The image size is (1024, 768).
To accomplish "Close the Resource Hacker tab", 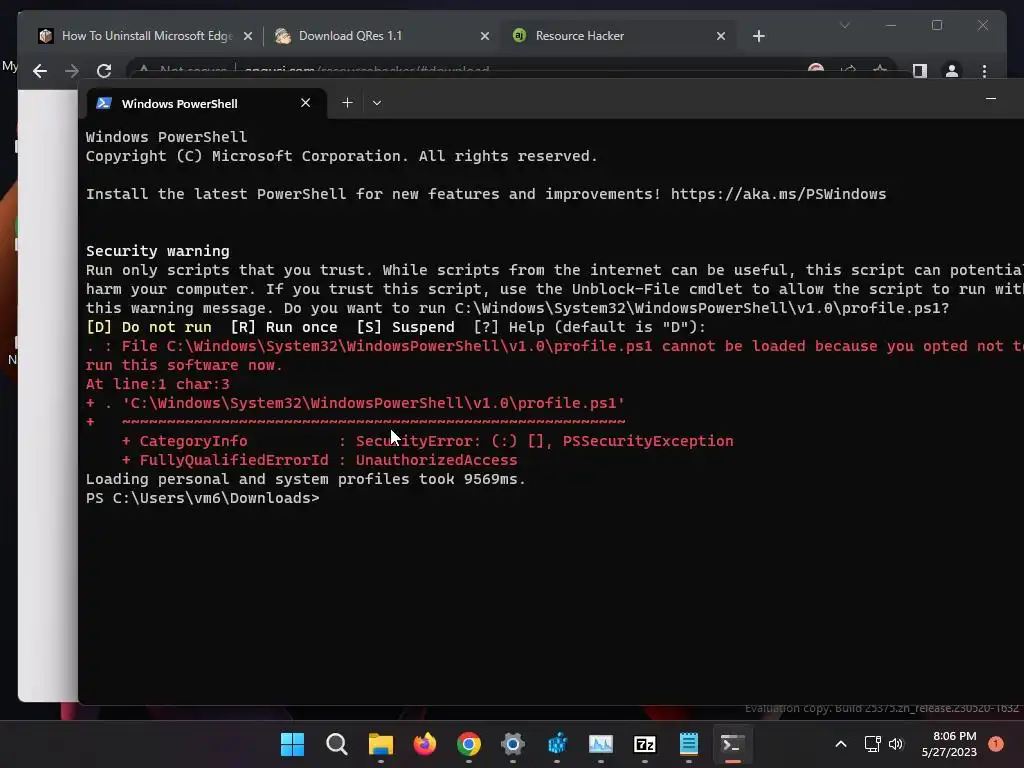I will tap(721, 36).
